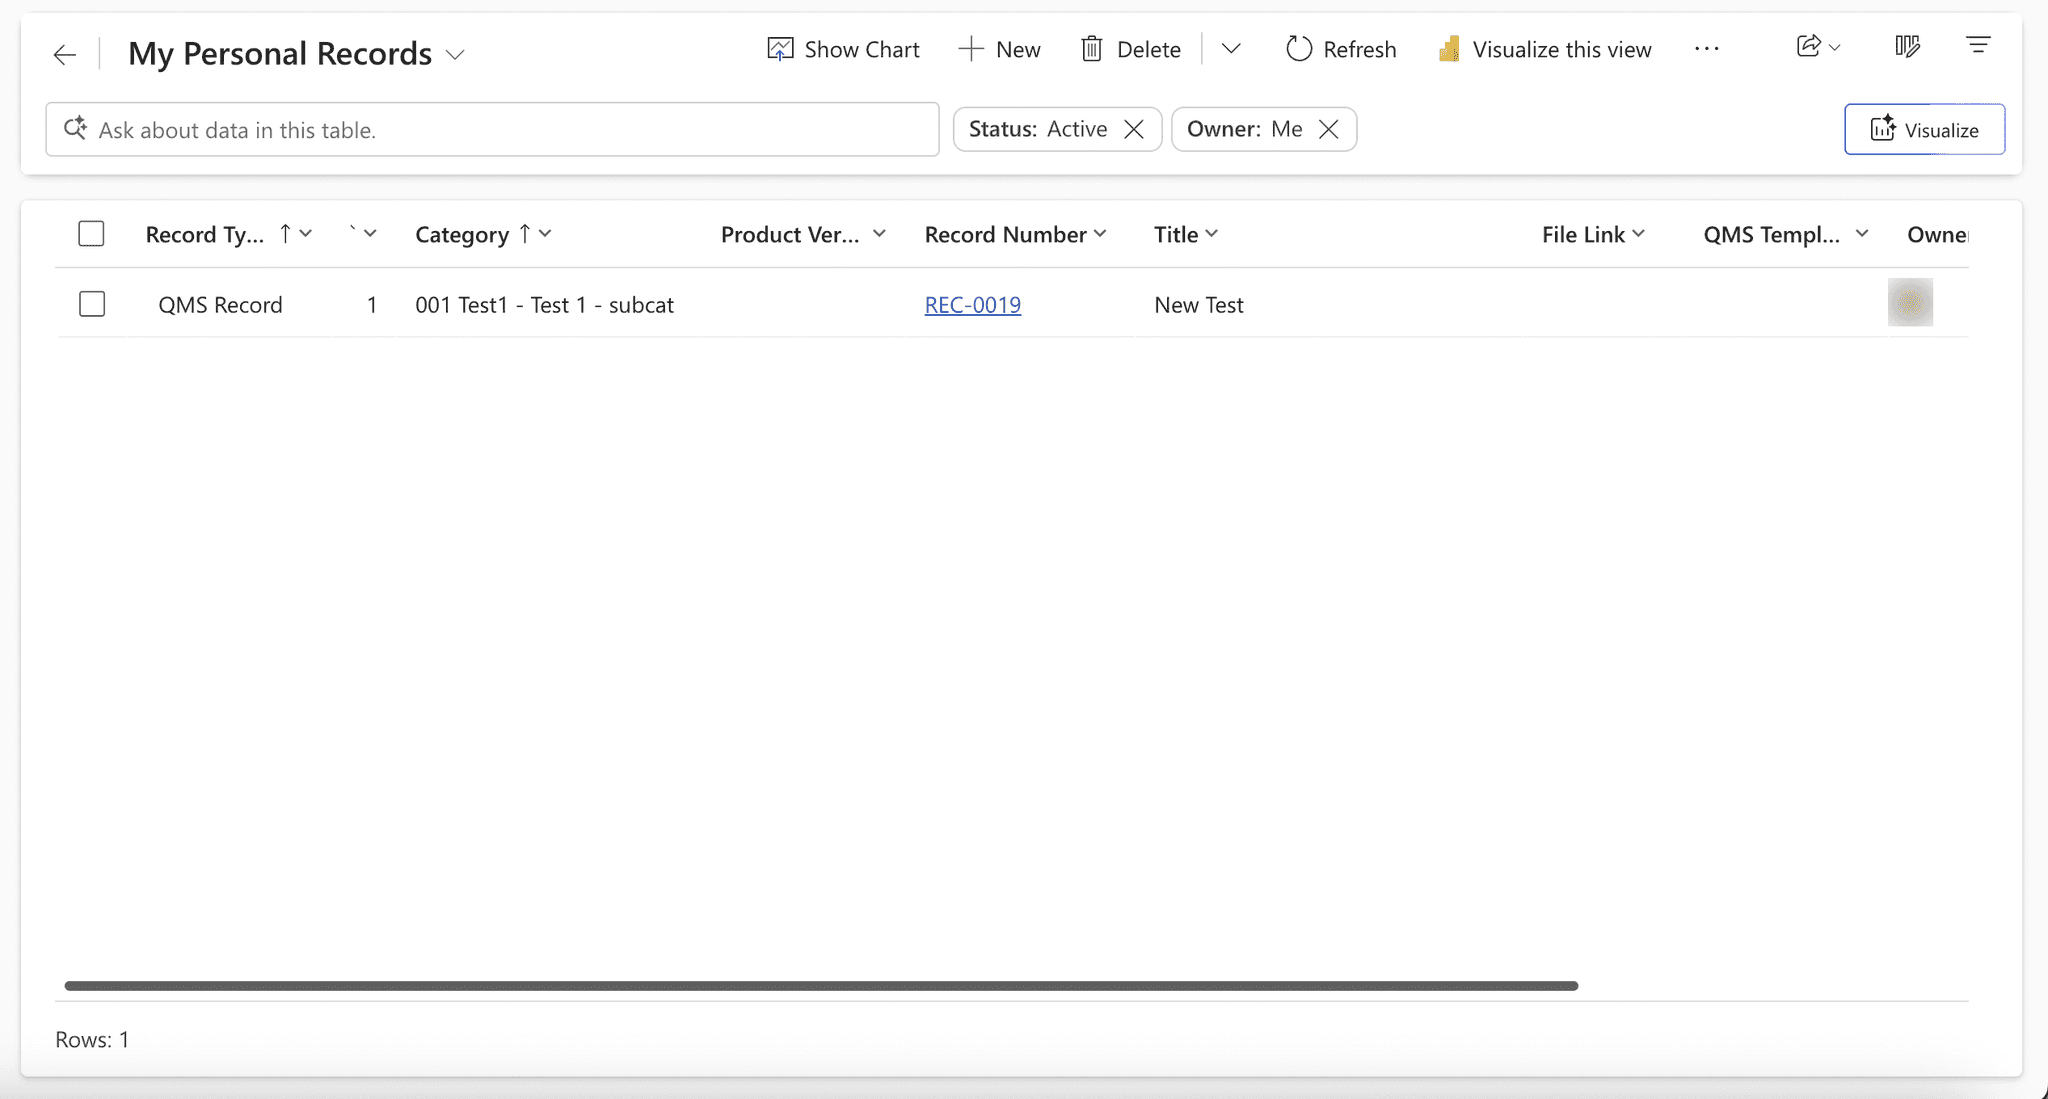The image size is (2048, 1099).
Task: Create a New record
Action: [x=999, y=49]
